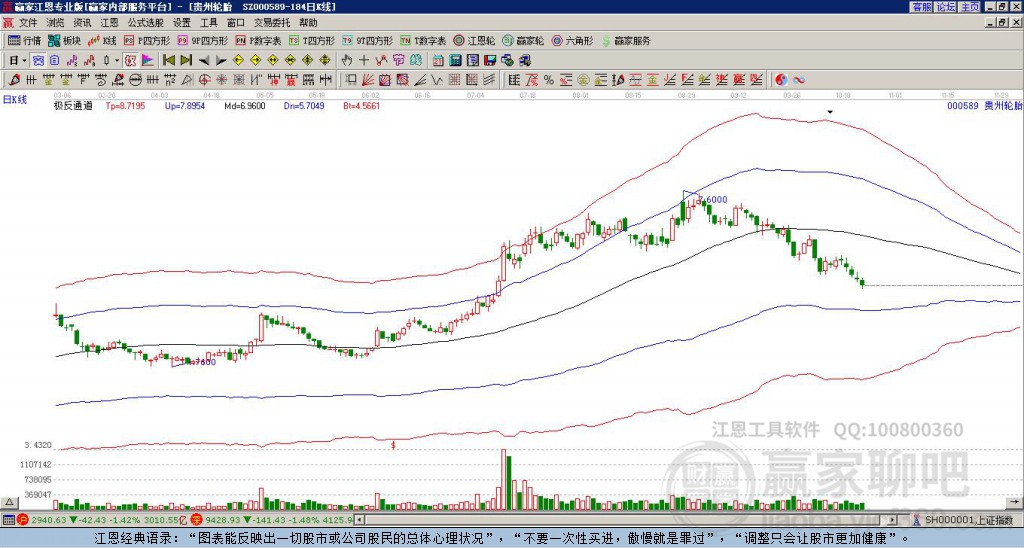Select the hand pan tool

tap(346, 60)
